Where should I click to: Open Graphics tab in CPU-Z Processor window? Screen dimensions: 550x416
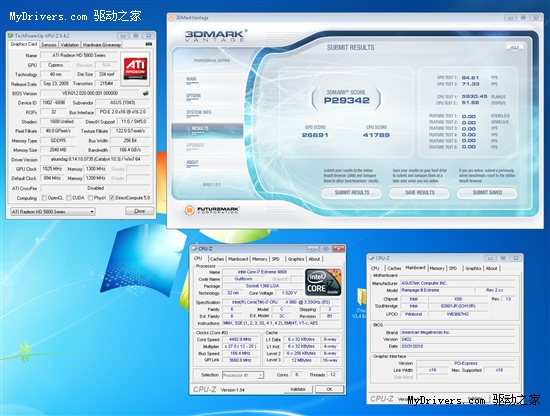pos(296,259)
